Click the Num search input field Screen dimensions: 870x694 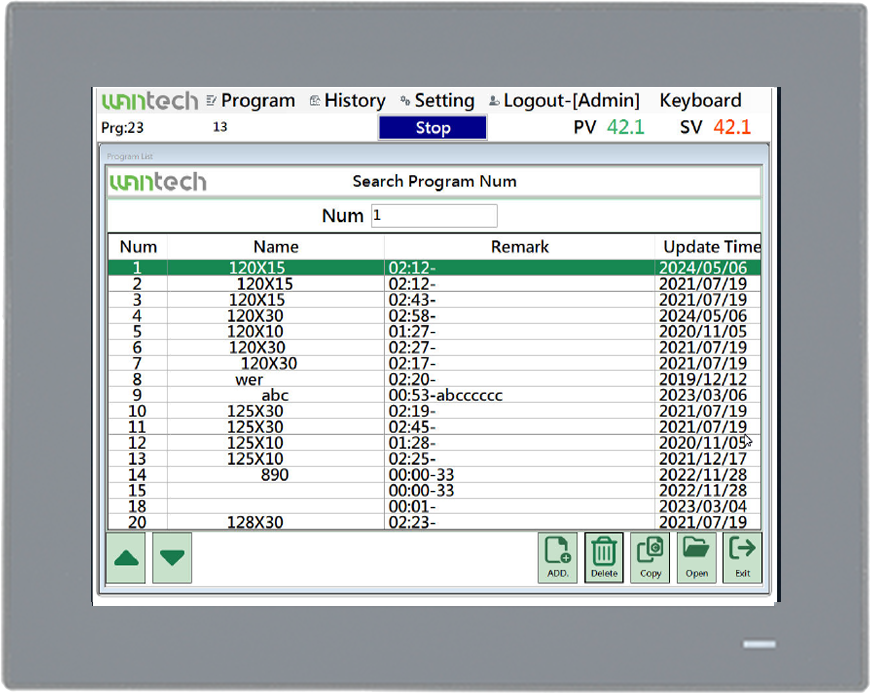434,216
